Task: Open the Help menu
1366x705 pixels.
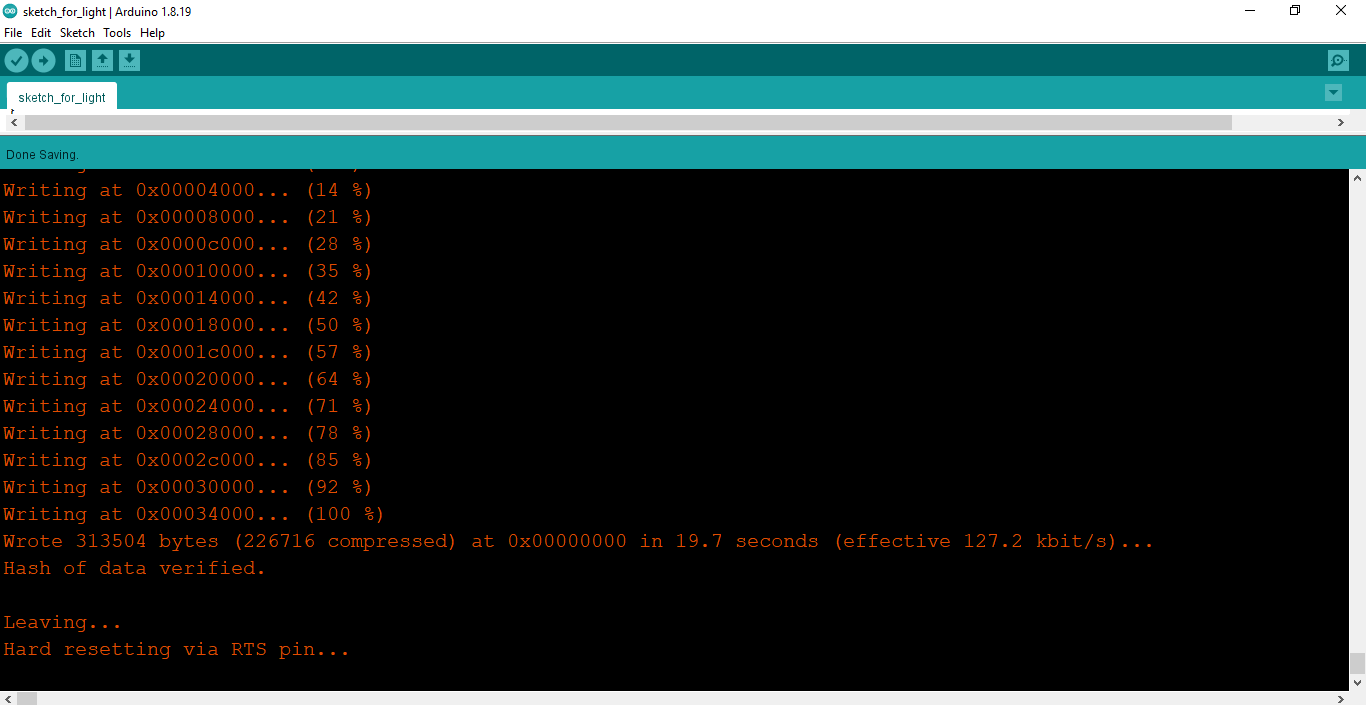Action: pos(152,32)
